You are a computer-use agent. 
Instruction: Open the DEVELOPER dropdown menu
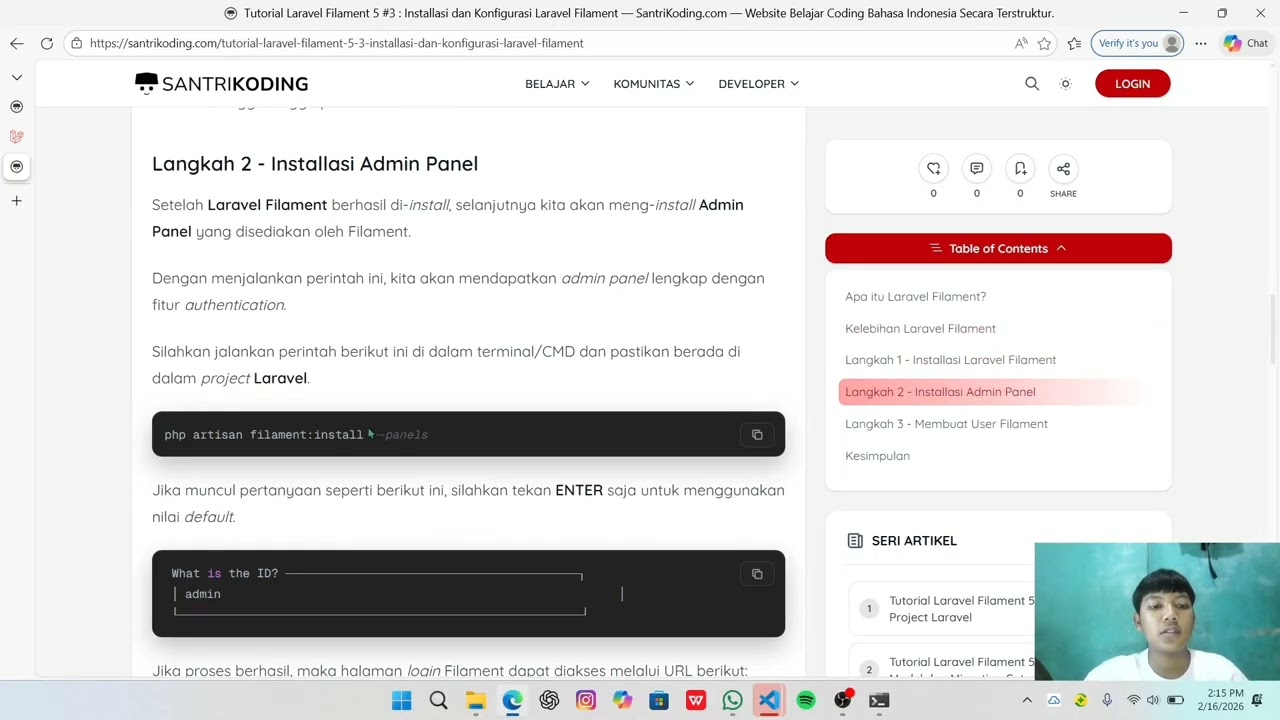point(758,84)
